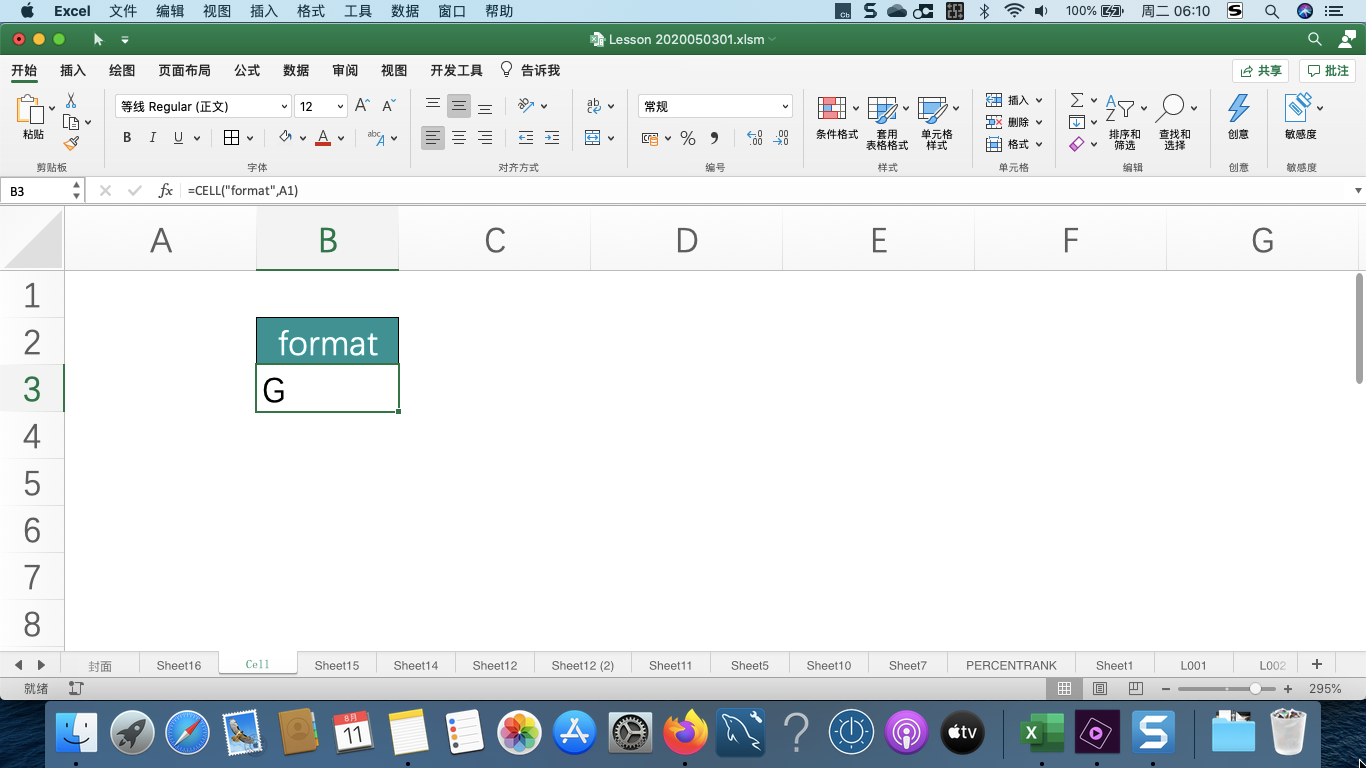1366x768 pixels.
Task: Expand Sort and Filter (排序和筛选) dropdown
Action: tap(1143, 108)
